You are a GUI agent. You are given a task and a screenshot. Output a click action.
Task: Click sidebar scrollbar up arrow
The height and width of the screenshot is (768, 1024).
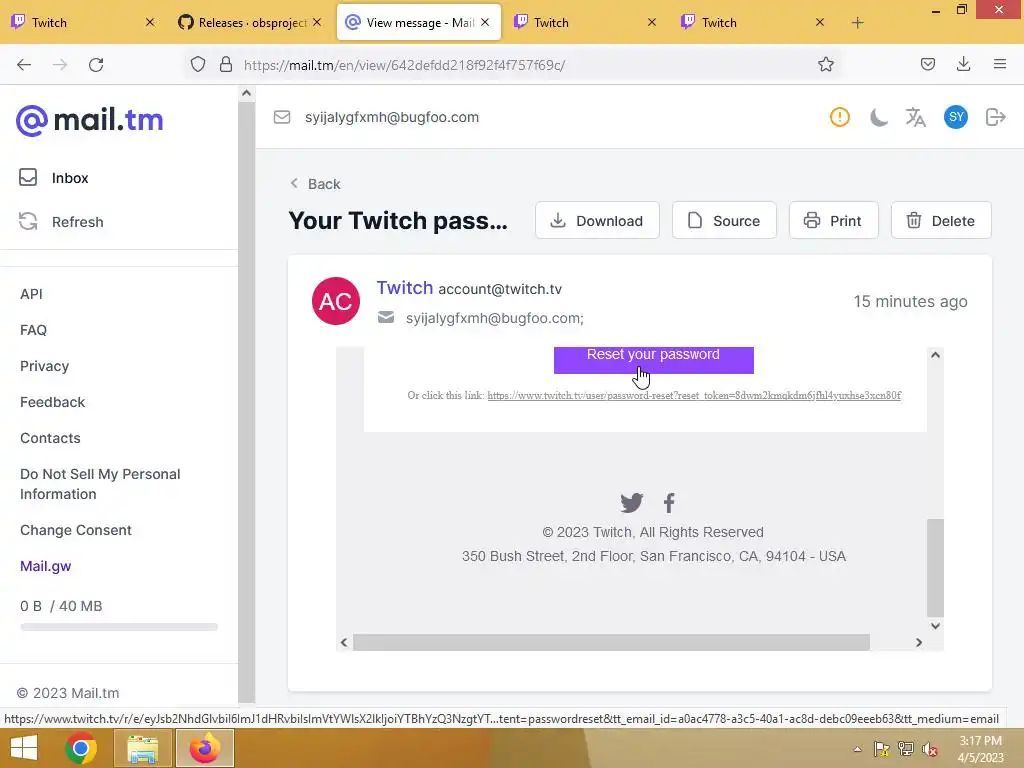pos(246,93)
